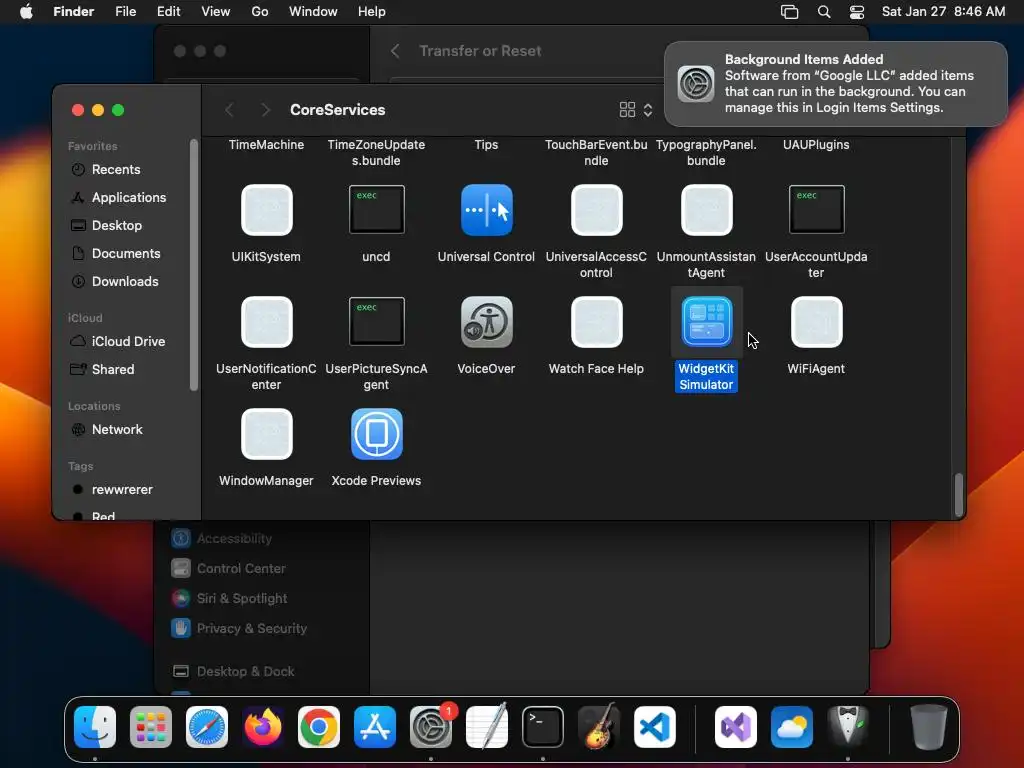Image resolution: width=1024 pixels, height=768 pixels.
Task: Go back in the Finder window
Action: coord(229,110)
